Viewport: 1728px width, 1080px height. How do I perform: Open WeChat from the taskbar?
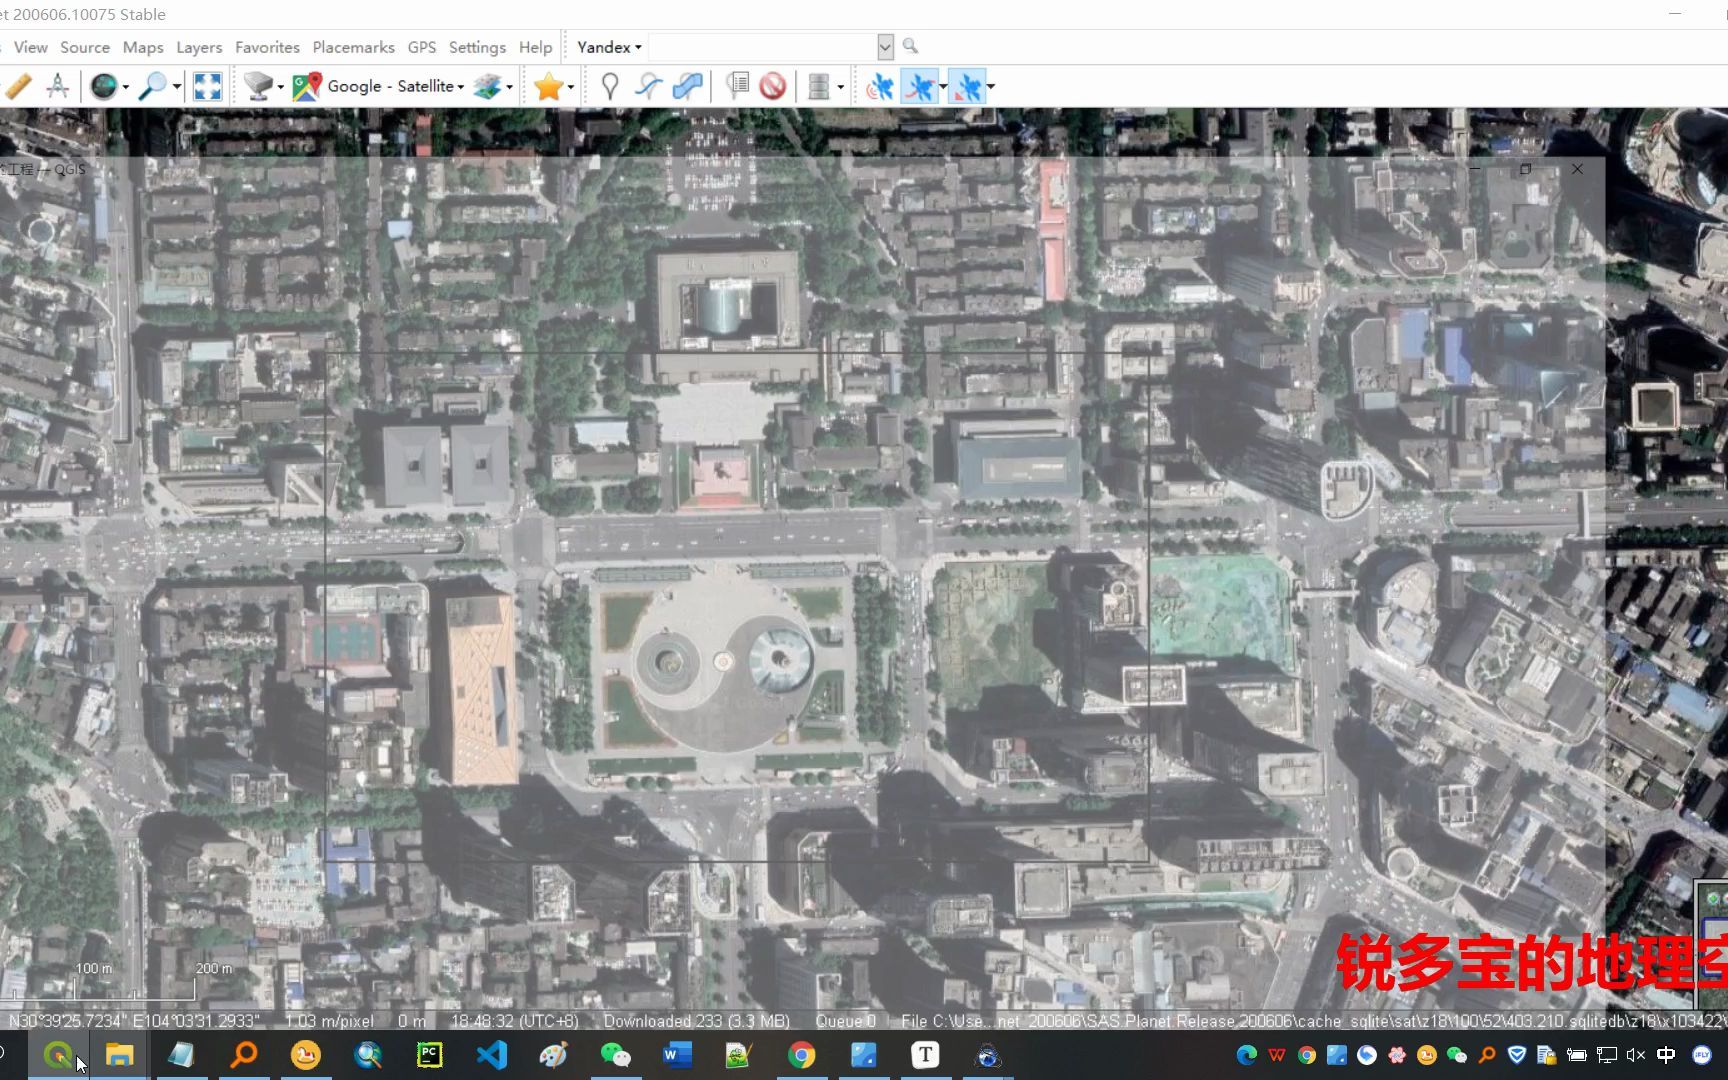[x=616, y=1055]
